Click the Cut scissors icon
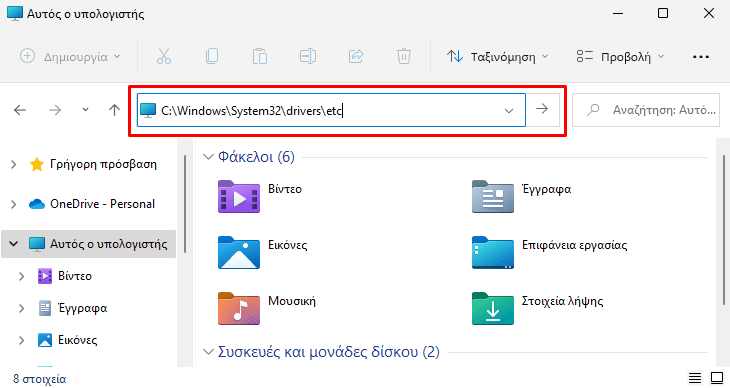The width and height of the screenshot is (730, 388). [x=164, y=56]
